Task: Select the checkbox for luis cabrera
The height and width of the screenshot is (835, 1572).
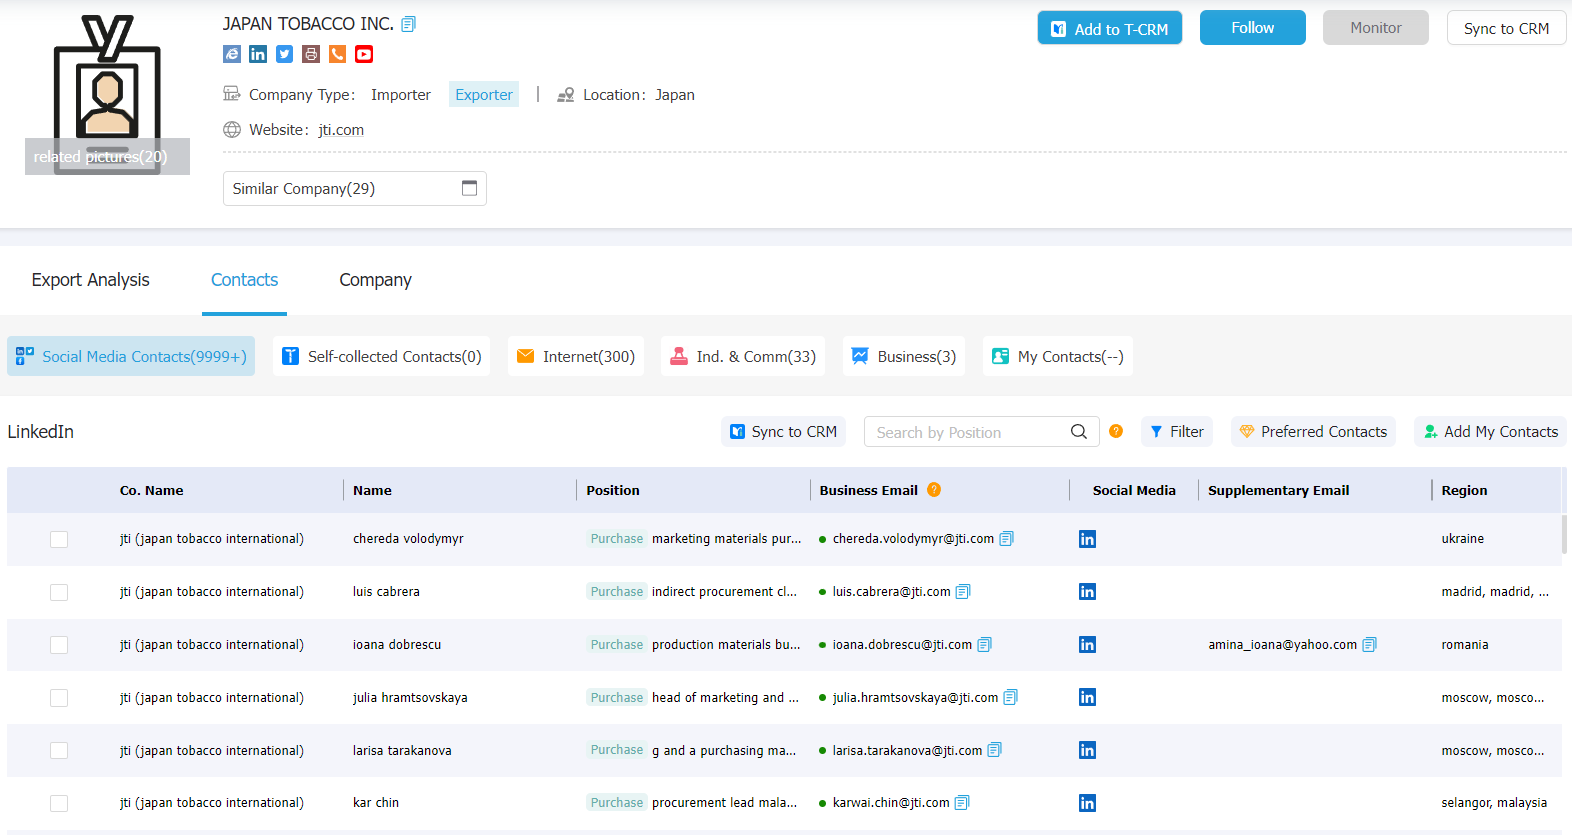Action: click(x=59, y=592)
